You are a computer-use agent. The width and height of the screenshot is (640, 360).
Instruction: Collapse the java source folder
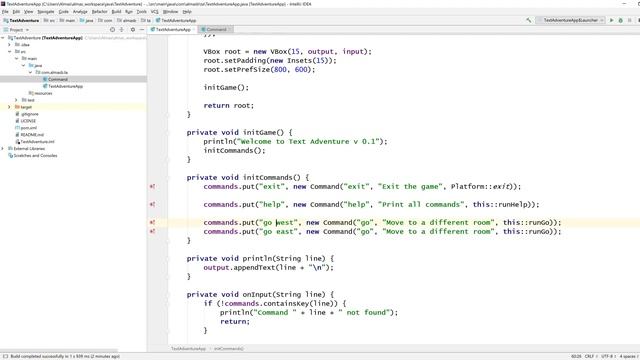[x=23, y=65]
